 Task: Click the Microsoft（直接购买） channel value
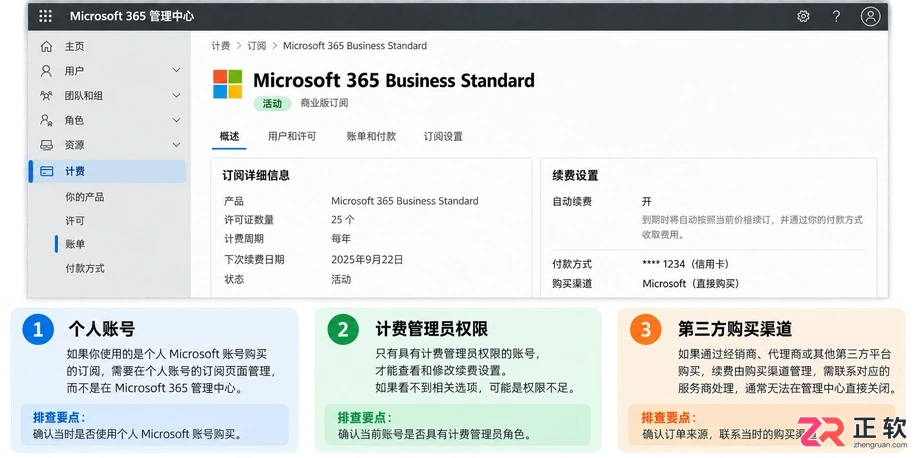(691, 284)
